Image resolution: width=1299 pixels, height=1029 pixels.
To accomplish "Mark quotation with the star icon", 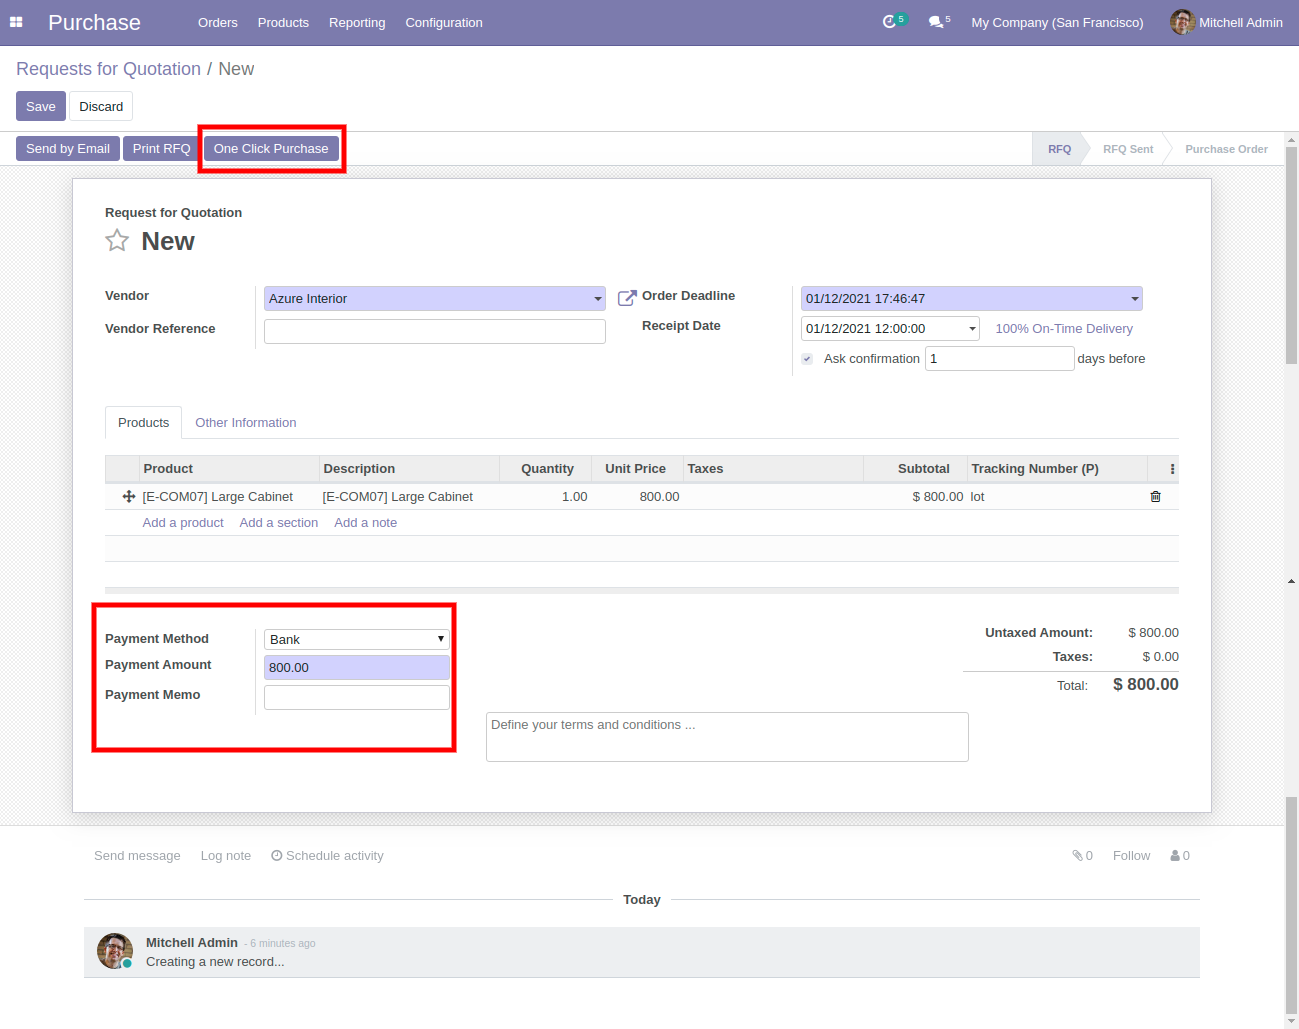I will [x=117, y=241].
